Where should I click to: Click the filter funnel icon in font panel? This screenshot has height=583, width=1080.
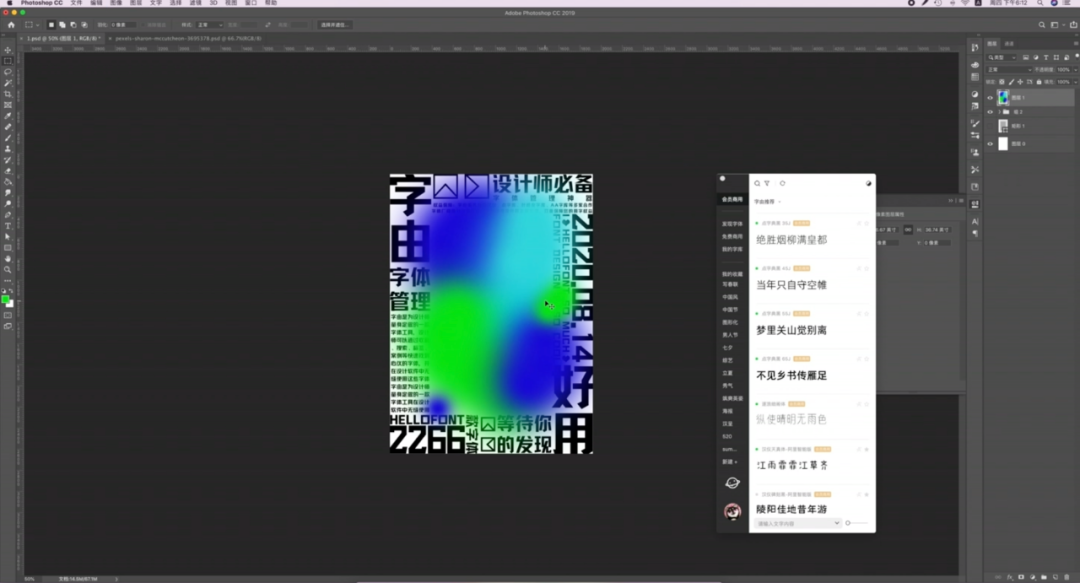click(767, 183)
